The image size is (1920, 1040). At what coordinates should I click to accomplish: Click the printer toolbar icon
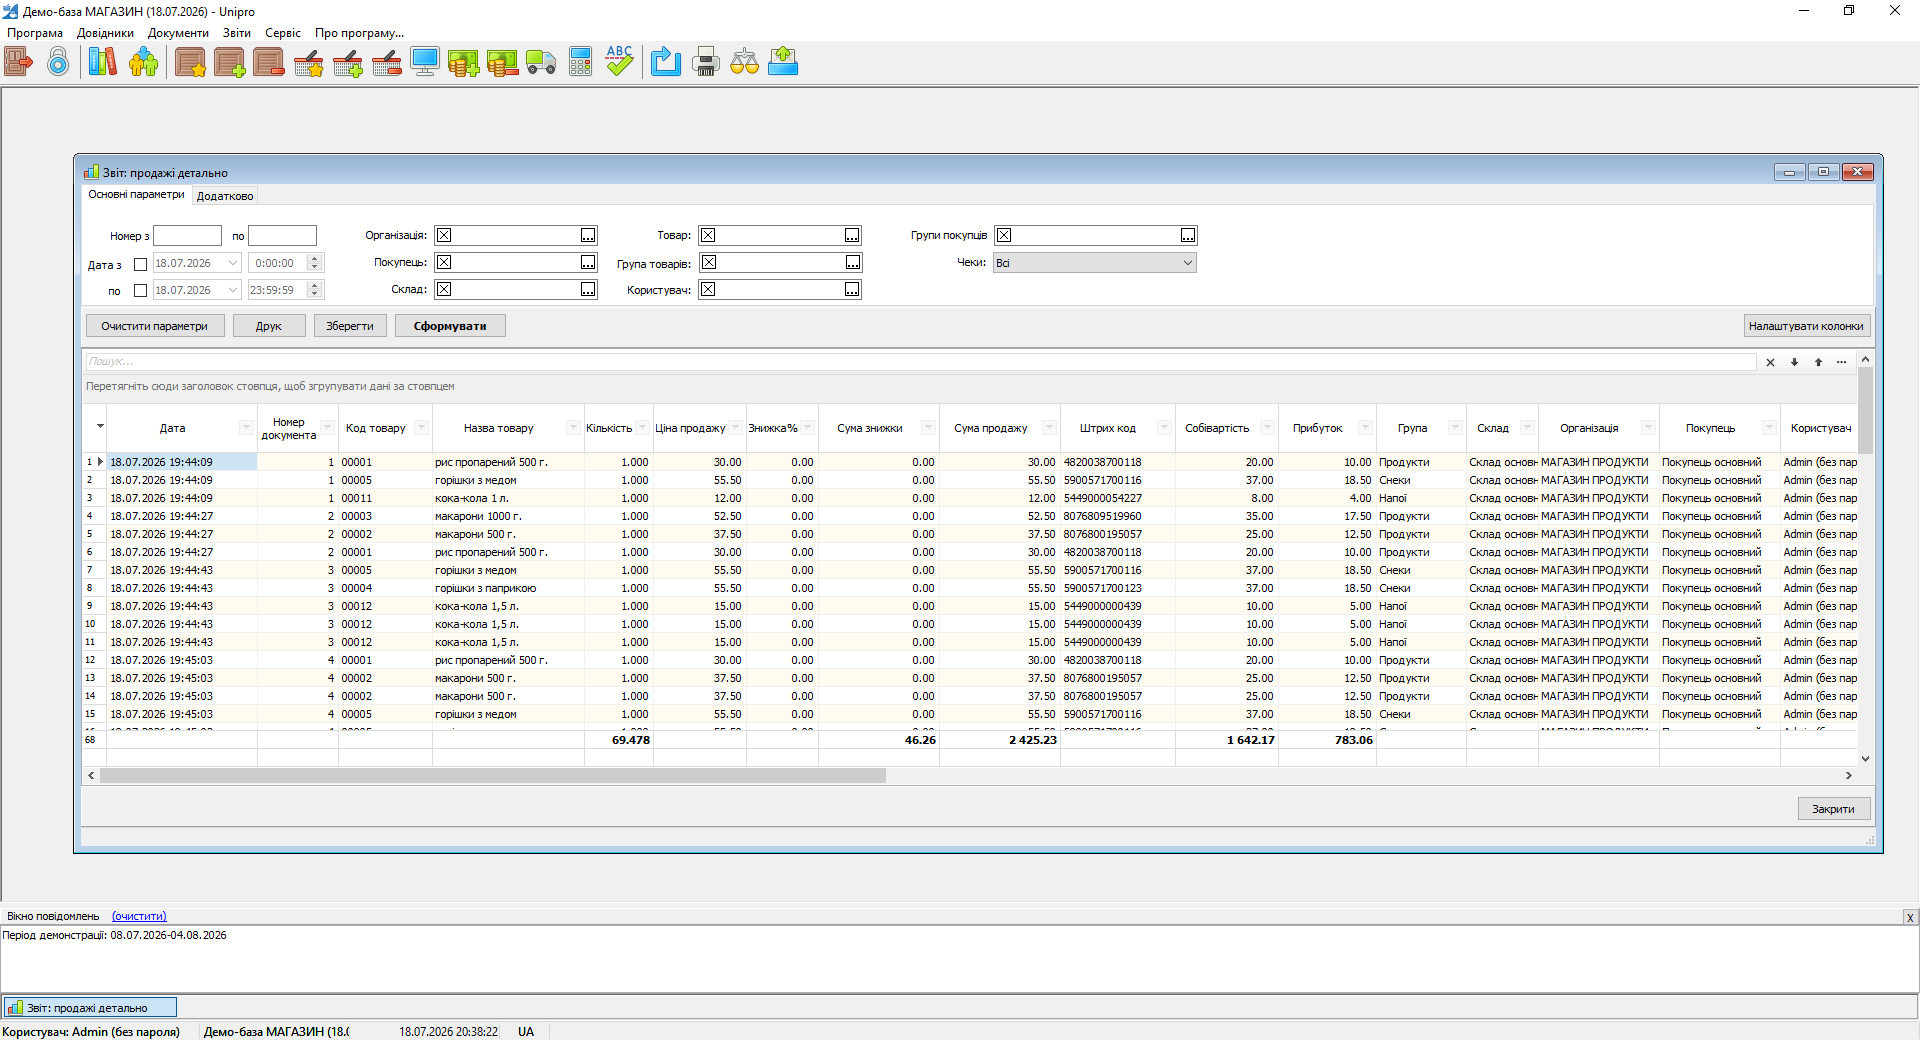coord(706,62)
